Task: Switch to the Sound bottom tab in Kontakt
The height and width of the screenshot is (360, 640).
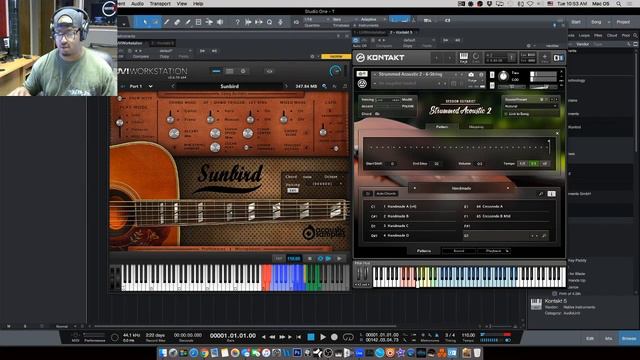Action: pos(459,251)
